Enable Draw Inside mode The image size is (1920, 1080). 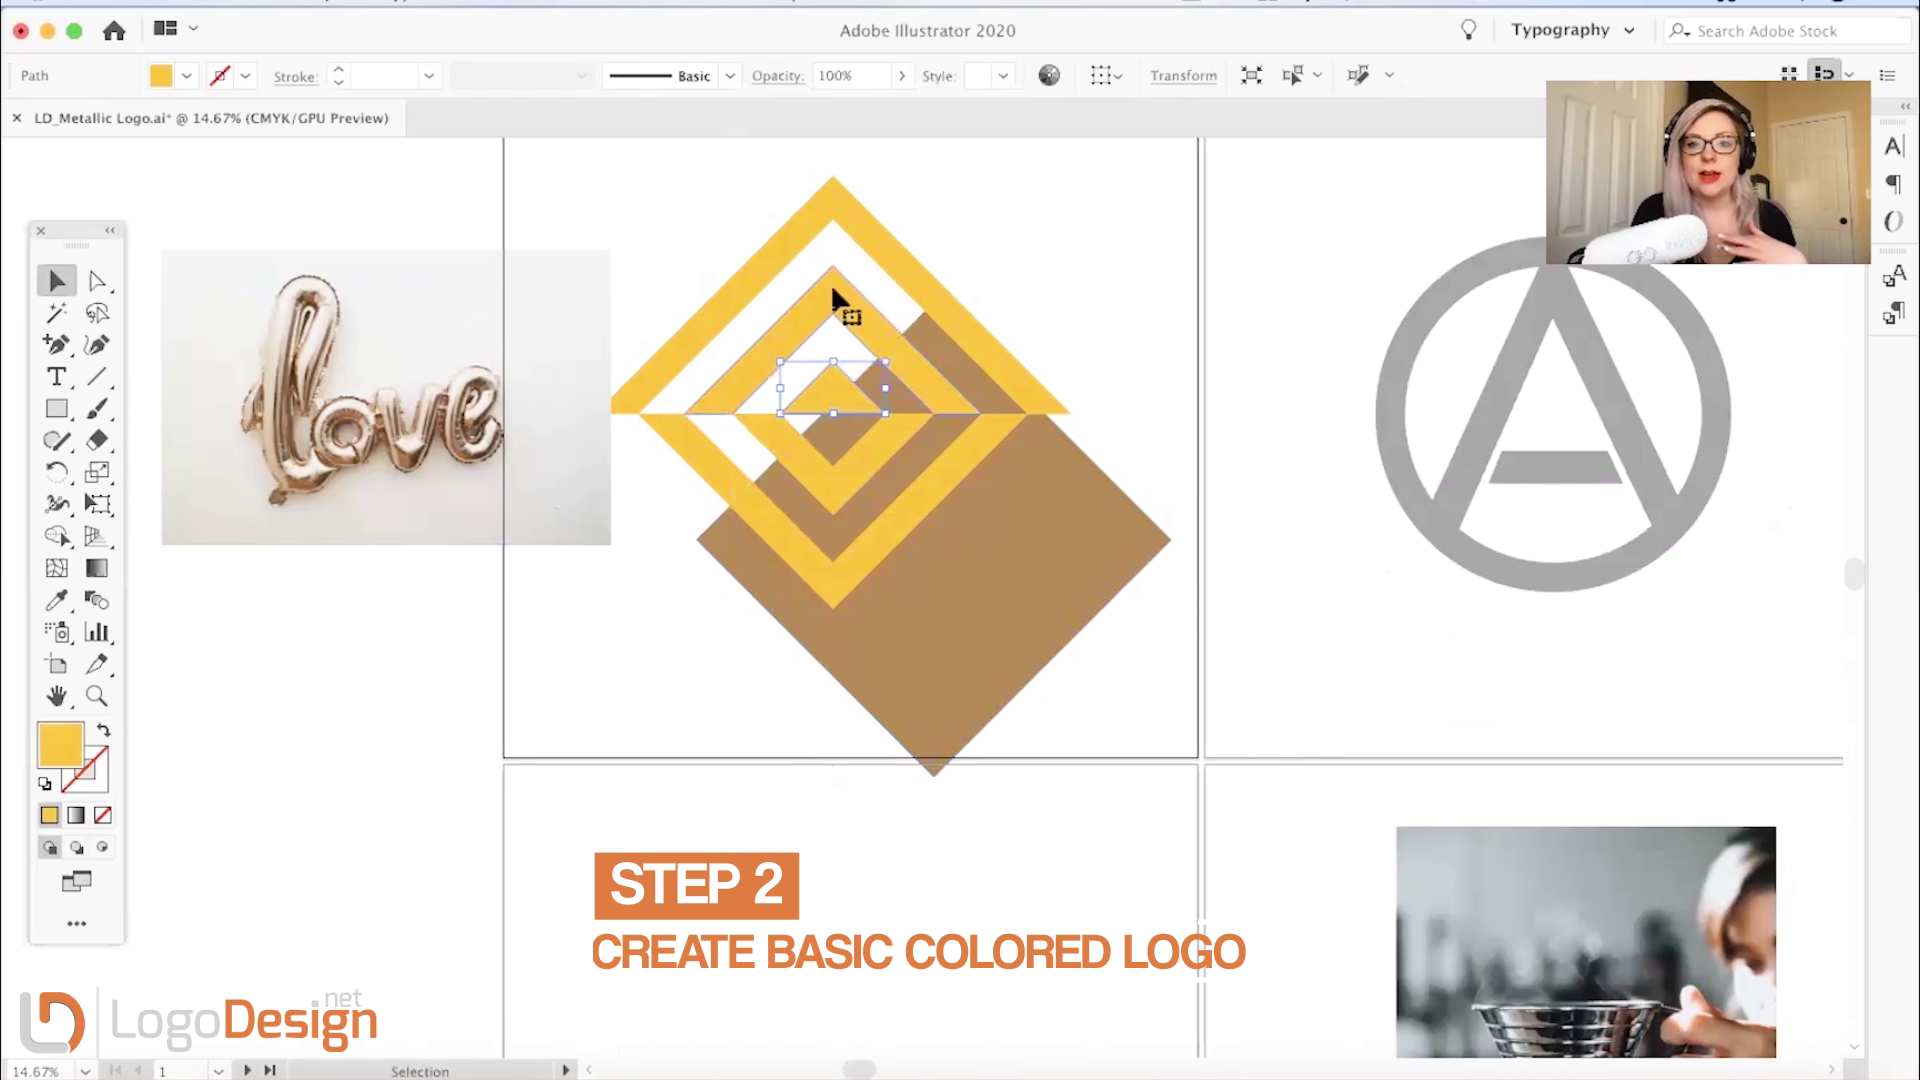tap(102, 848)
